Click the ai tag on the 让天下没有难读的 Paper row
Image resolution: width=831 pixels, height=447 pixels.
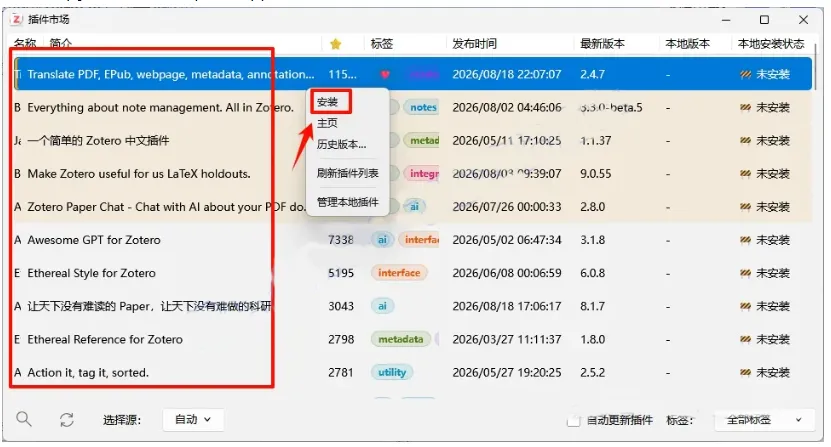pos(382,306)
